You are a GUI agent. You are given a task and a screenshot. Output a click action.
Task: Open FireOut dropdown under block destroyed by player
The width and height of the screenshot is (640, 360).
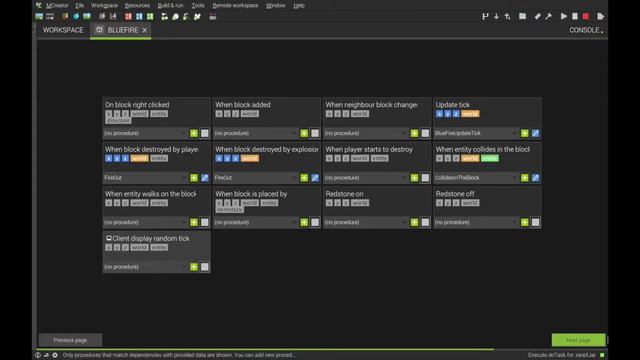tap(145, 178)
